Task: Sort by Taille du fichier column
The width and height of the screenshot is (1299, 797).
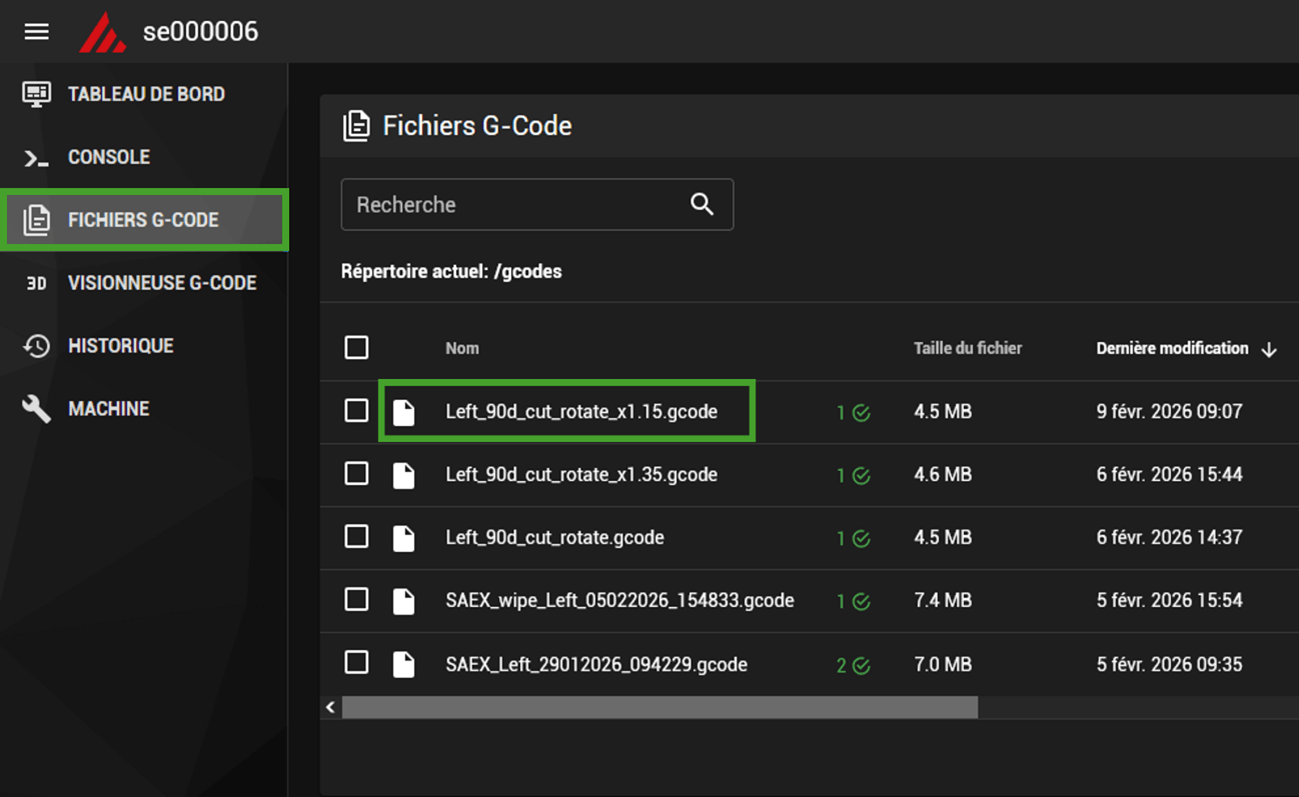Action: pos(967,348)
